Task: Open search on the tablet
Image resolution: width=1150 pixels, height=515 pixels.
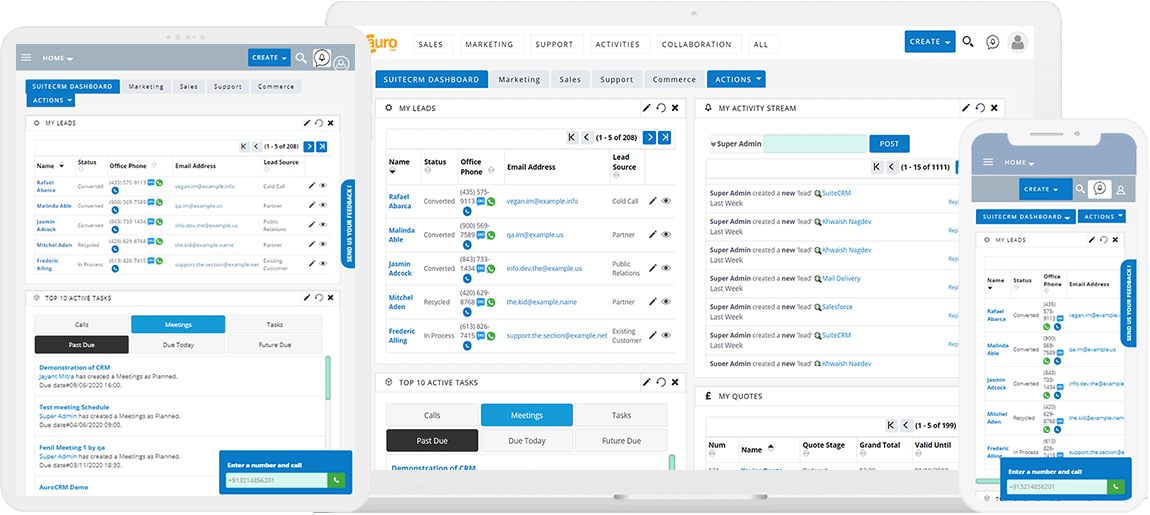Action: tap(301, 57)
